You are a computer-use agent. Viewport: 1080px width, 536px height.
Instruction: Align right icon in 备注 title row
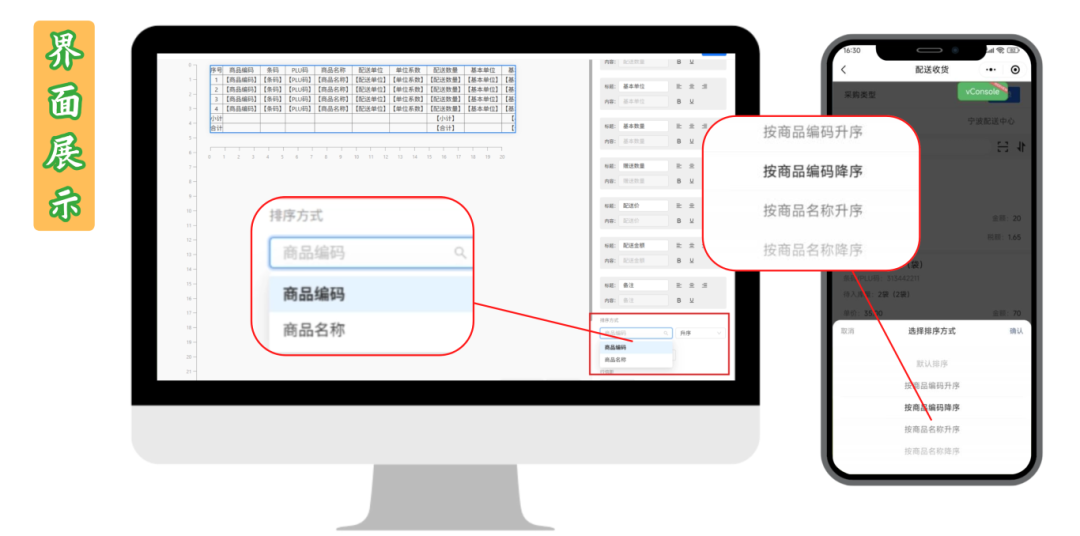click(705, 285)
